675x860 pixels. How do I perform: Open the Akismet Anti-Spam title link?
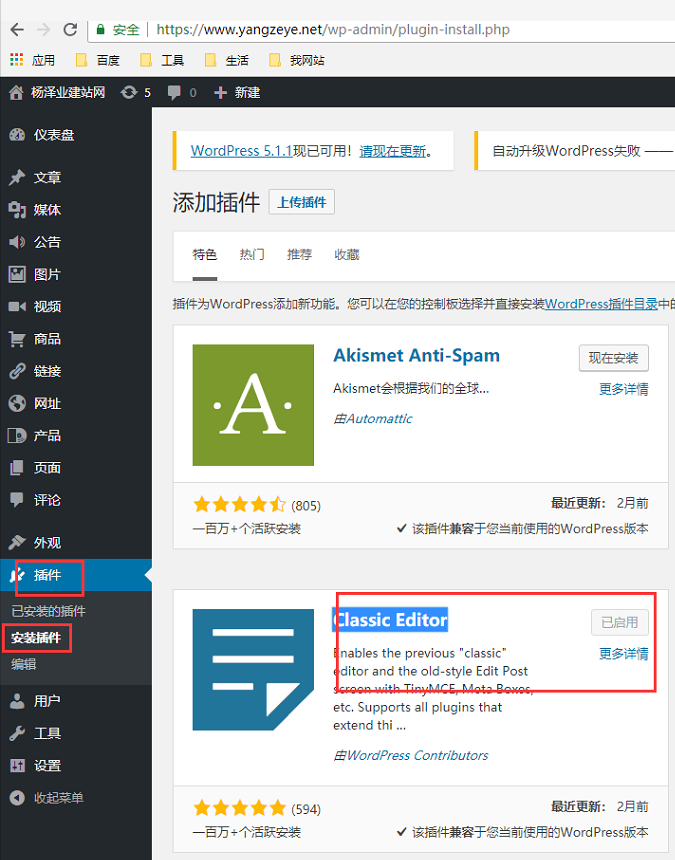(x=417, y=355)
